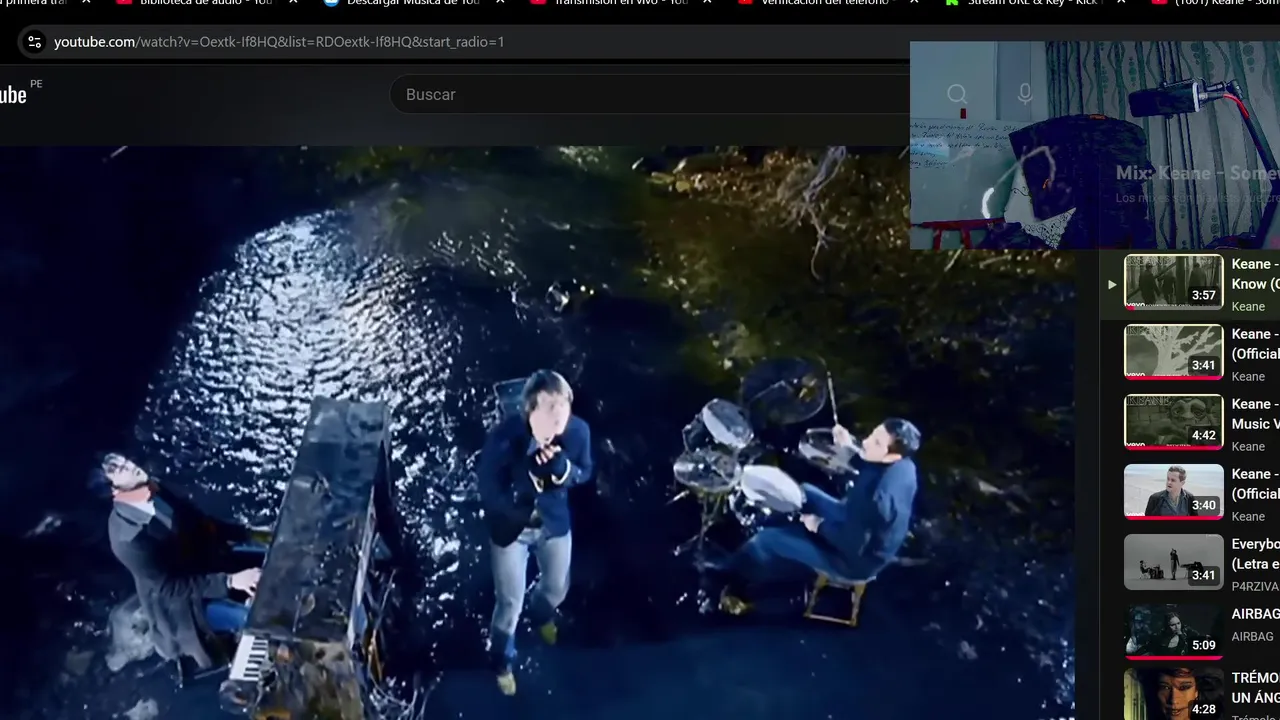Viewport: 1280px width, 720px height.
Task: Switch to the Descargar Música tab
Action: coord(413,3)
